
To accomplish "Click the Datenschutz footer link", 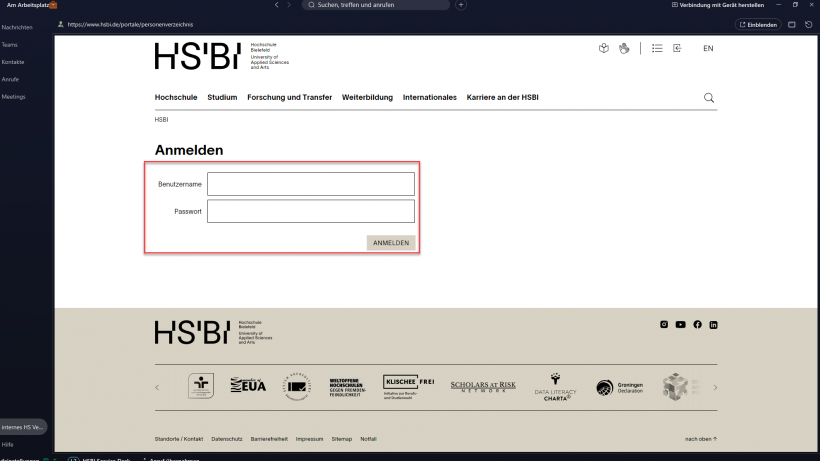I will (x=227, y=439).
